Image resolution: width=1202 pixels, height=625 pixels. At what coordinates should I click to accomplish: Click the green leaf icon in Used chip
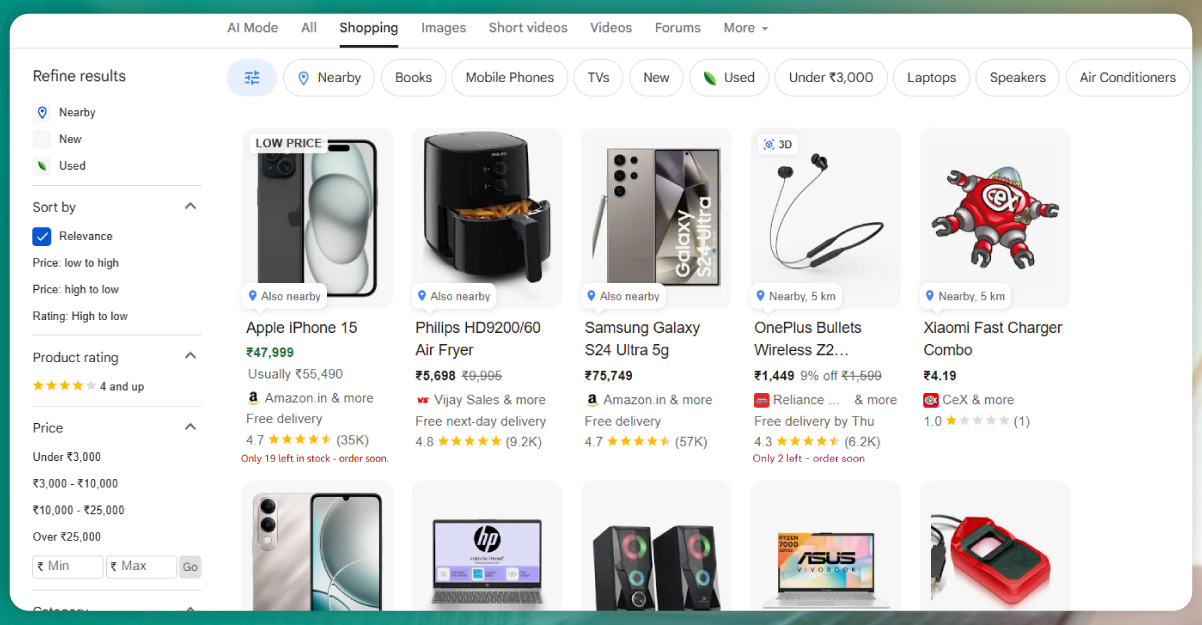(x=710, y=78)
